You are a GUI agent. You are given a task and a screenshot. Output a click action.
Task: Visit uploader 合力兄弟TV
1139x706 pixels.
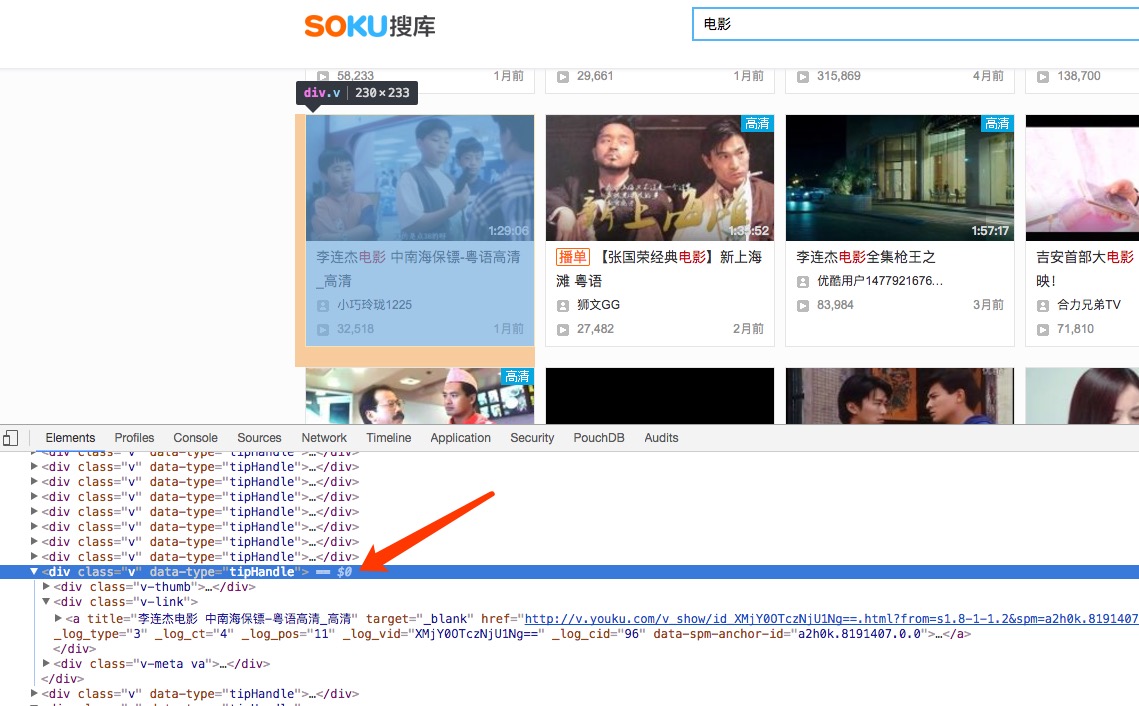point(1088,305)
